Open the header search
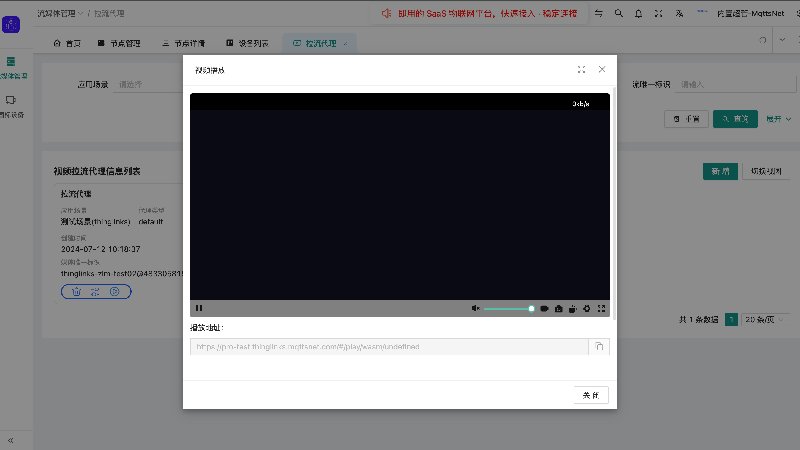The image size is (800, 450). (618, 13)
